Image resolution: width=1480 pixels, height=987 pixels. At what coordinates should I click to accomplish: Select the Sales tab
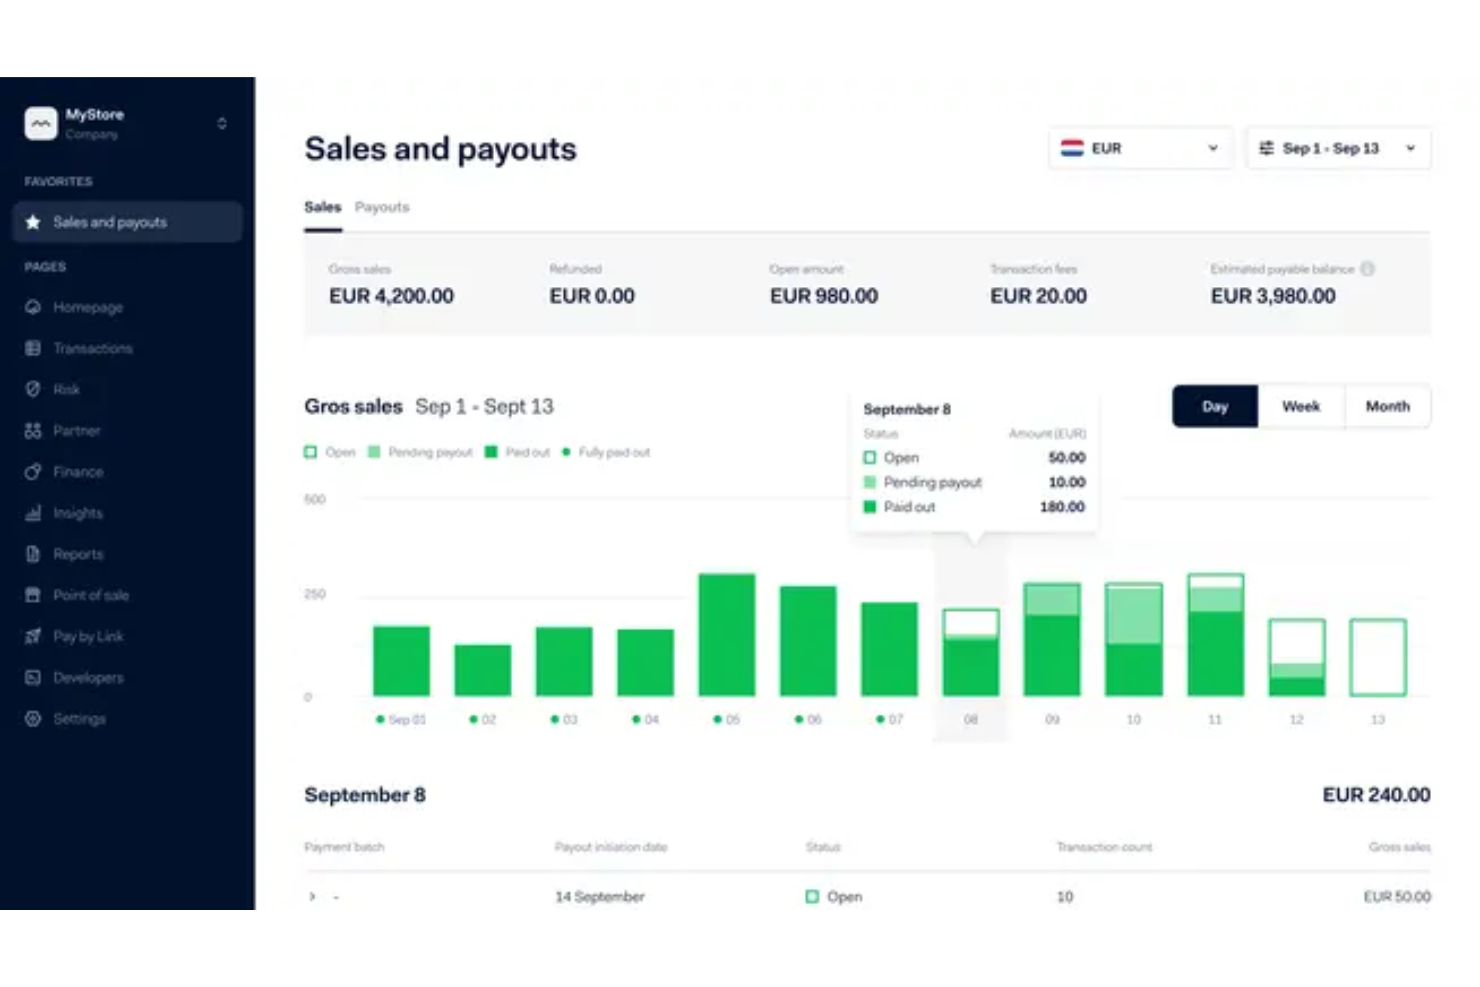coord(322,207)
